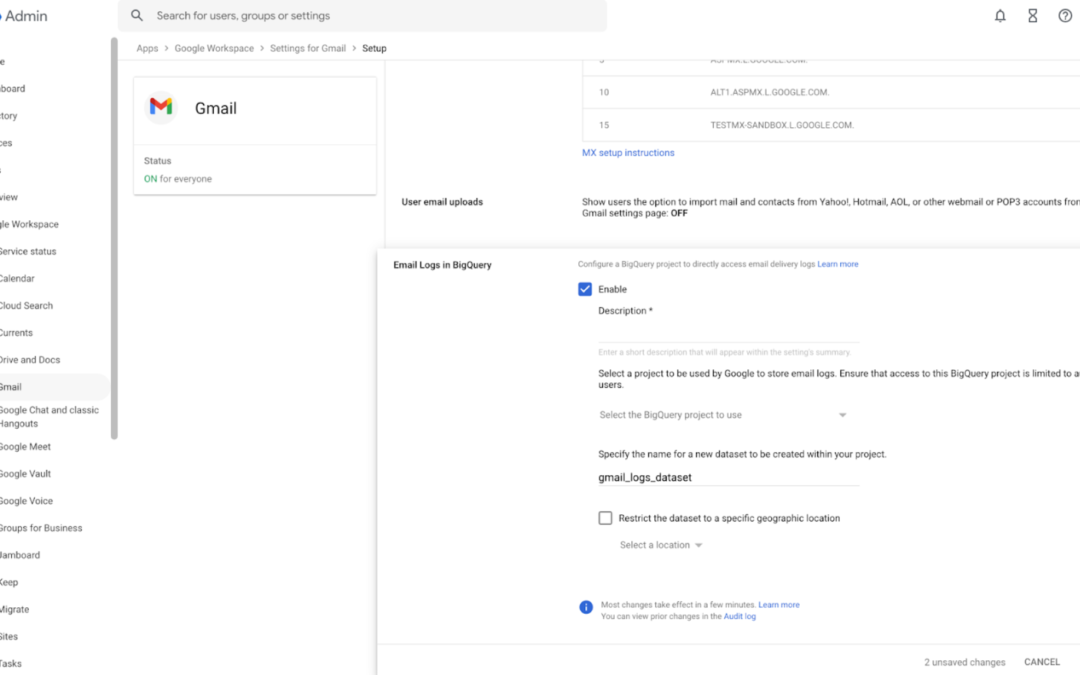The height and width of the screenshot is (675, 1080).
Task: Click the gmail_logs_dataset name field
Action: [x=729, y=477]
